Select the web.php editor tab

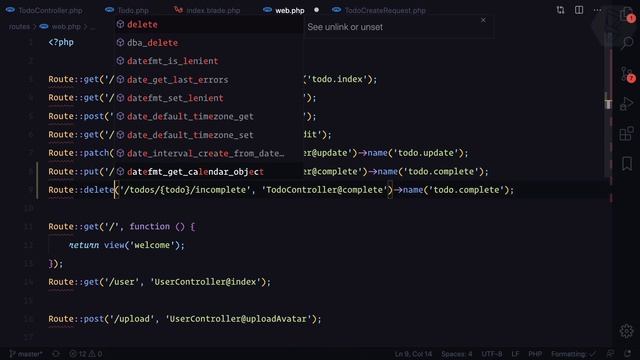click(284, 10)
